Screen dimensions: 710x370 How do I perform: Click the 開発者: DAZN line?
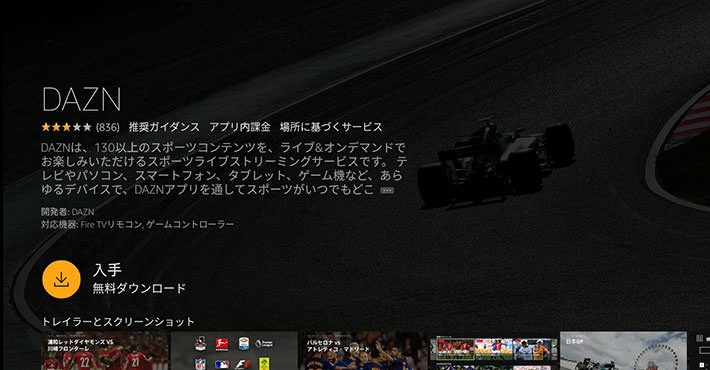(x=68, y=211)
